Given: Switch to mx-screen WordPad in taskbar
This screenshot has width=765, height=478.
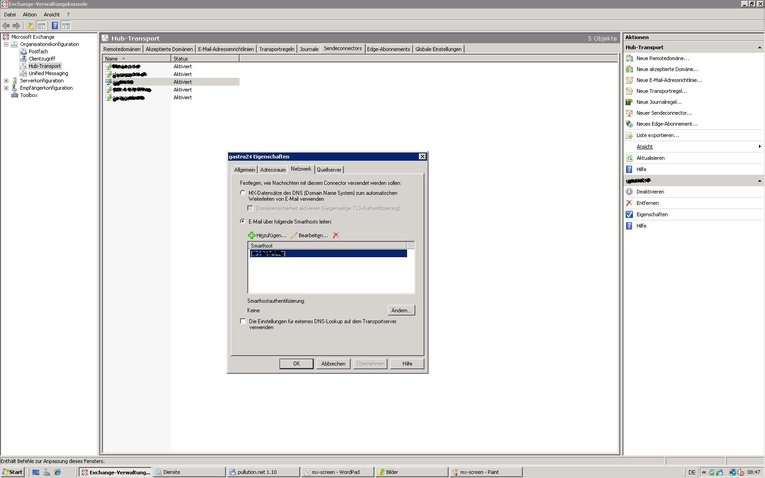Looking at the screenshot, I should [337, 472].
